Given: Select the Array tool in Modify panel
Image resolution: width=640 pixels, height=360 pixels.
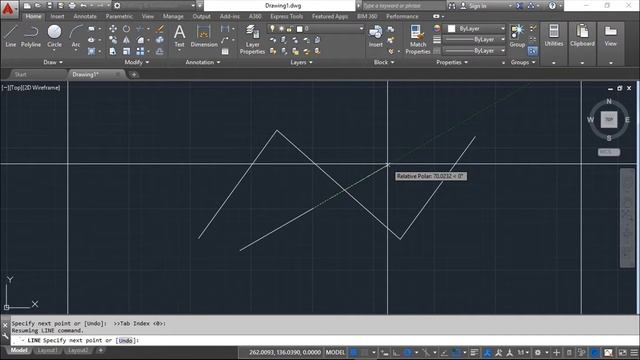Looking at the screenshot, I should tap(140, 51).
